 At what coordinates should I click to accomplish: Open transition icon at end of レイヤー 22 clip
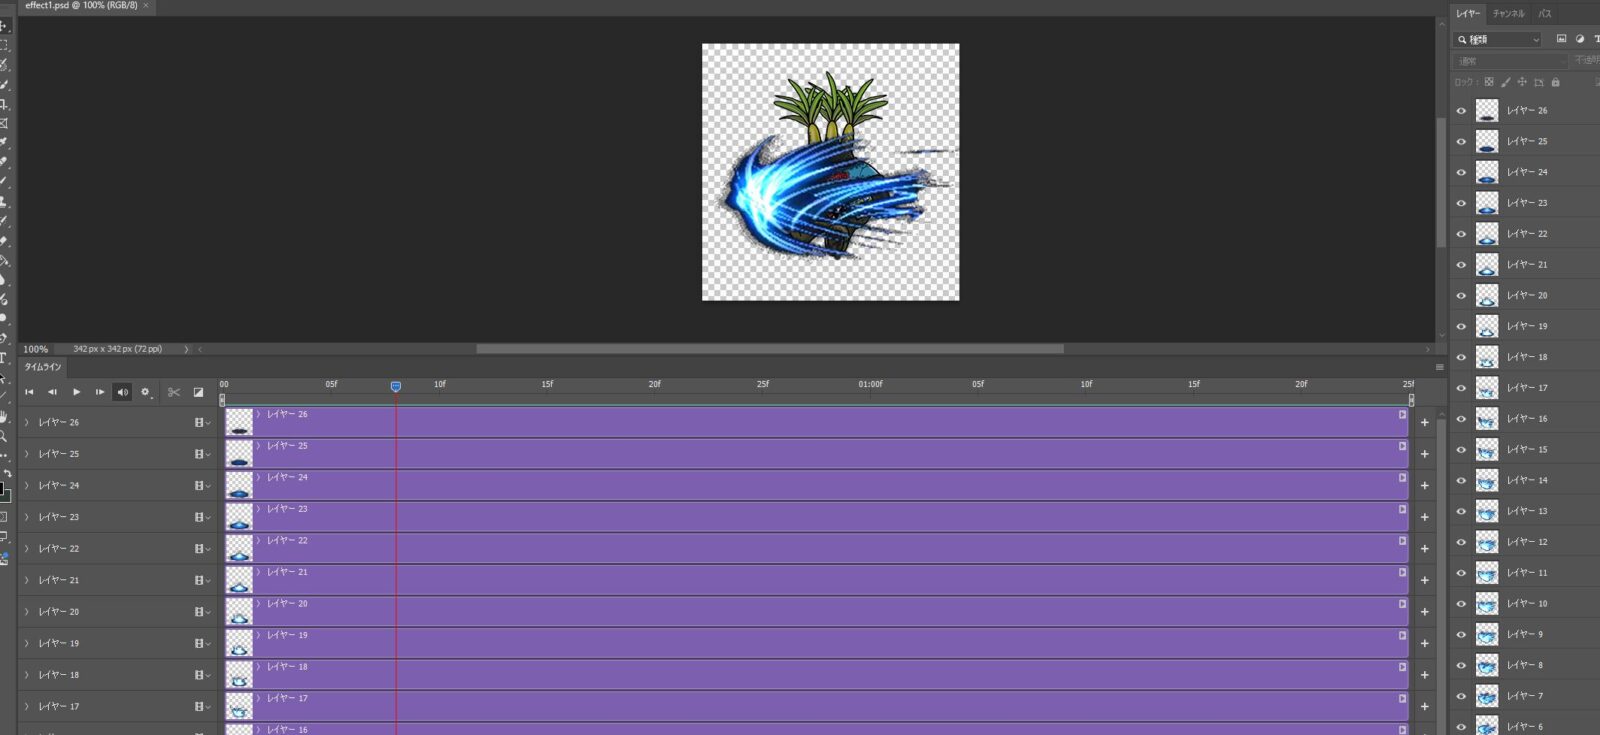click(1402, 541)
